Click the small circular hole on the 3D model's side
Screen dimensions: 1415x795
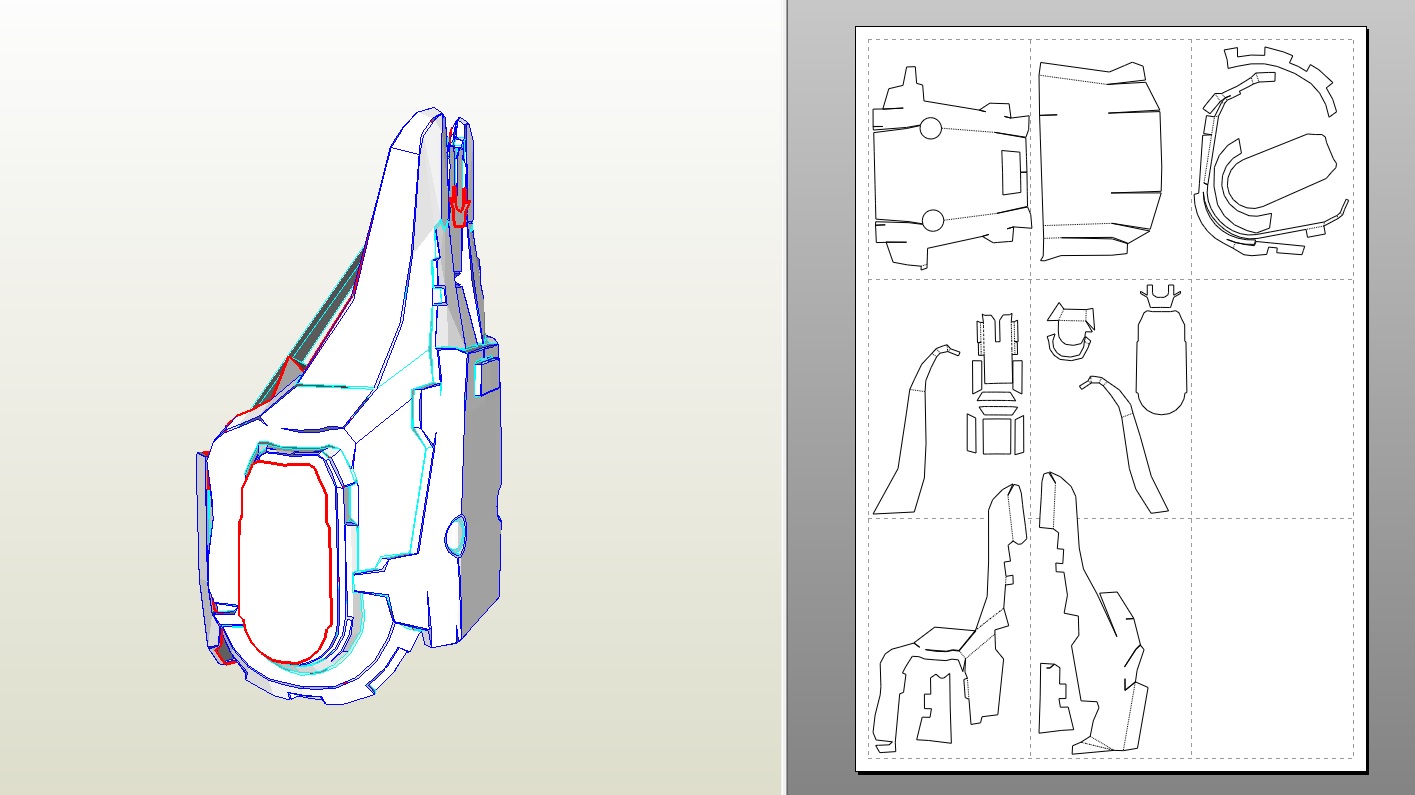click(x=456, y=534)
